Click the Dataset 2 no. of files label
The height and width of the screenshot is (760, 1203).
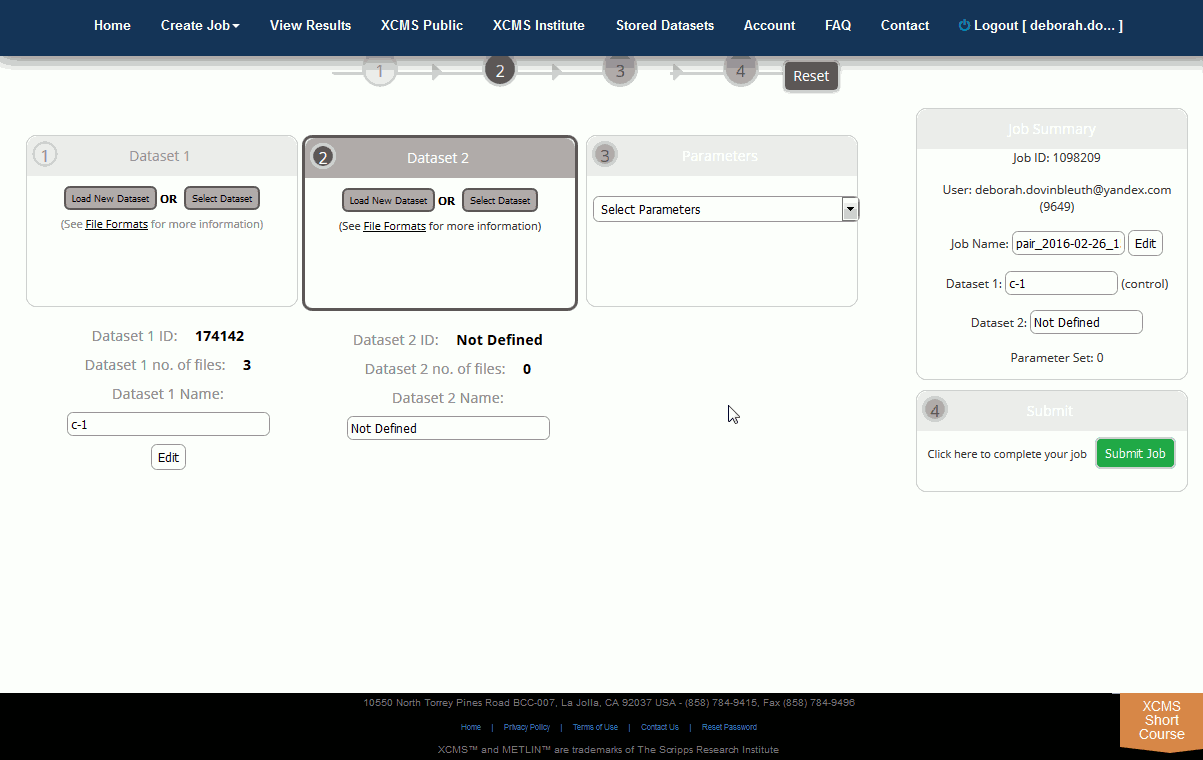[x=435, y=369]
